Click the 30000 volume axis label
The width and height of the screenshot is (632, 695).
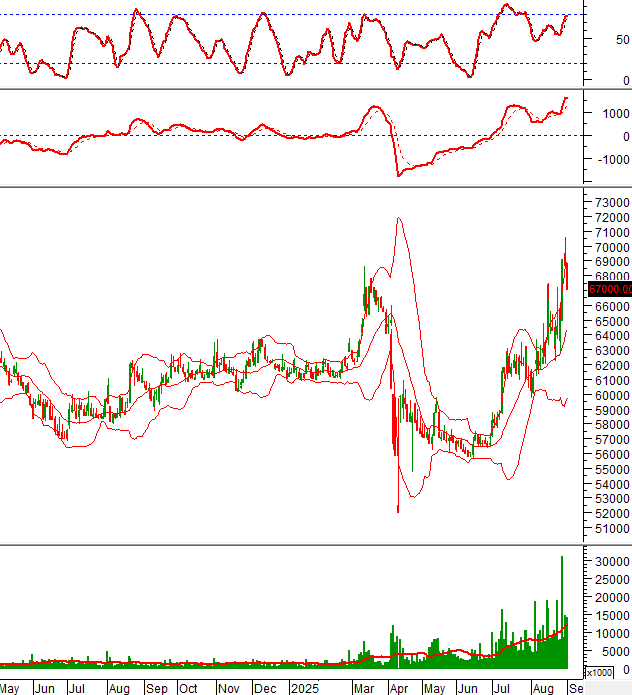610,562
